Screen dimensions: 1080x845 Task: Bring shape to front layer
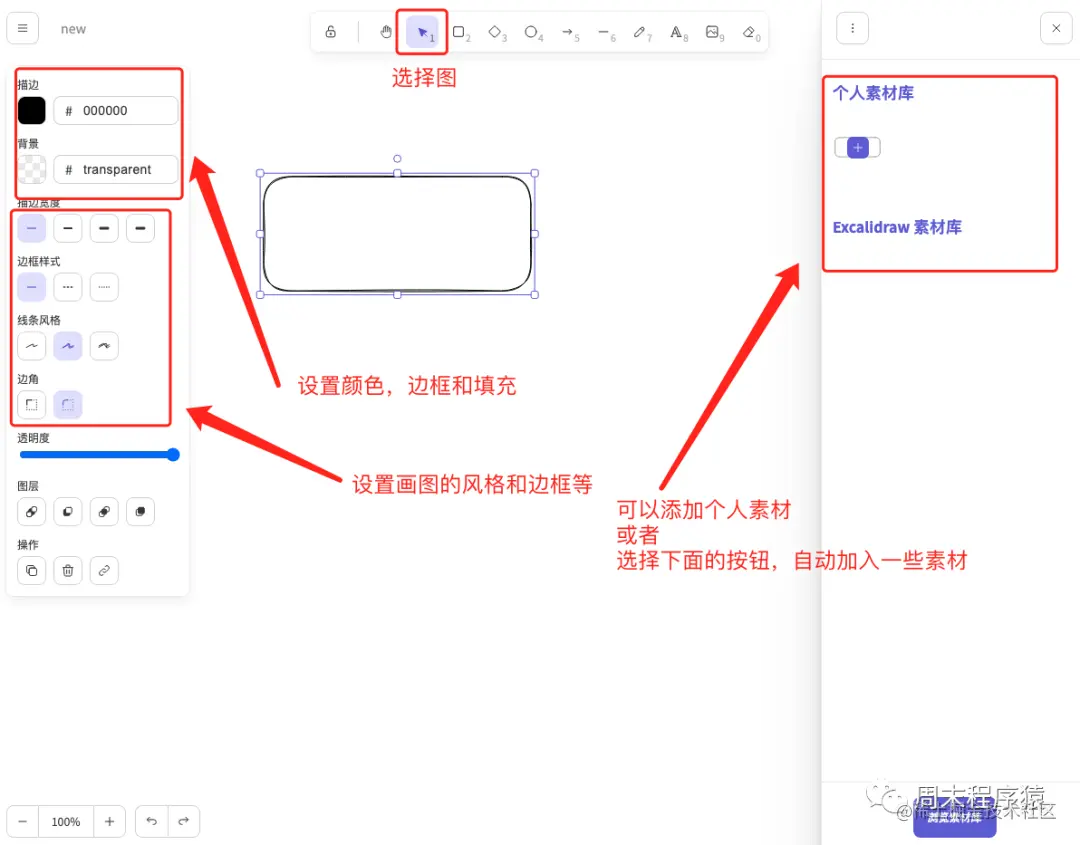click(x=141, y=512)
